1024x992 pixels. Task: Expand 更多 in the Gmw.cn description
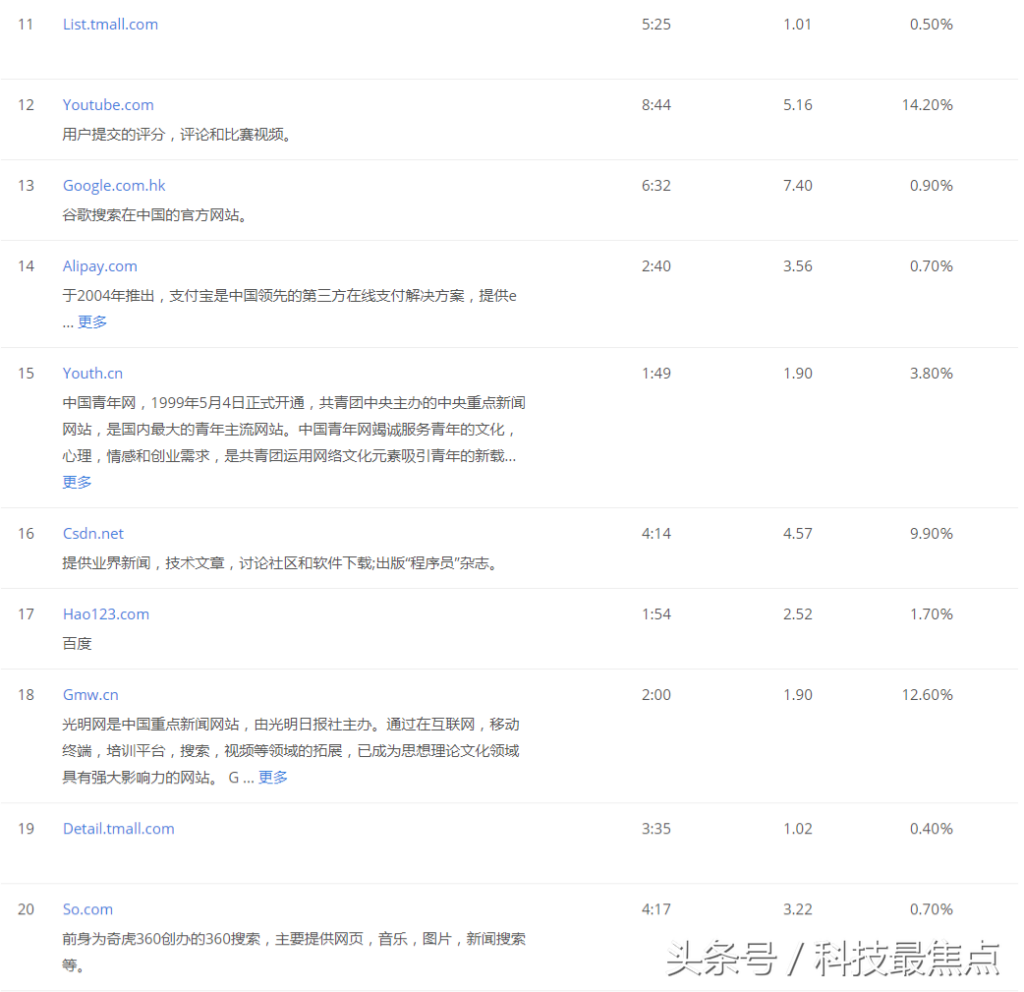click(273, 777)
